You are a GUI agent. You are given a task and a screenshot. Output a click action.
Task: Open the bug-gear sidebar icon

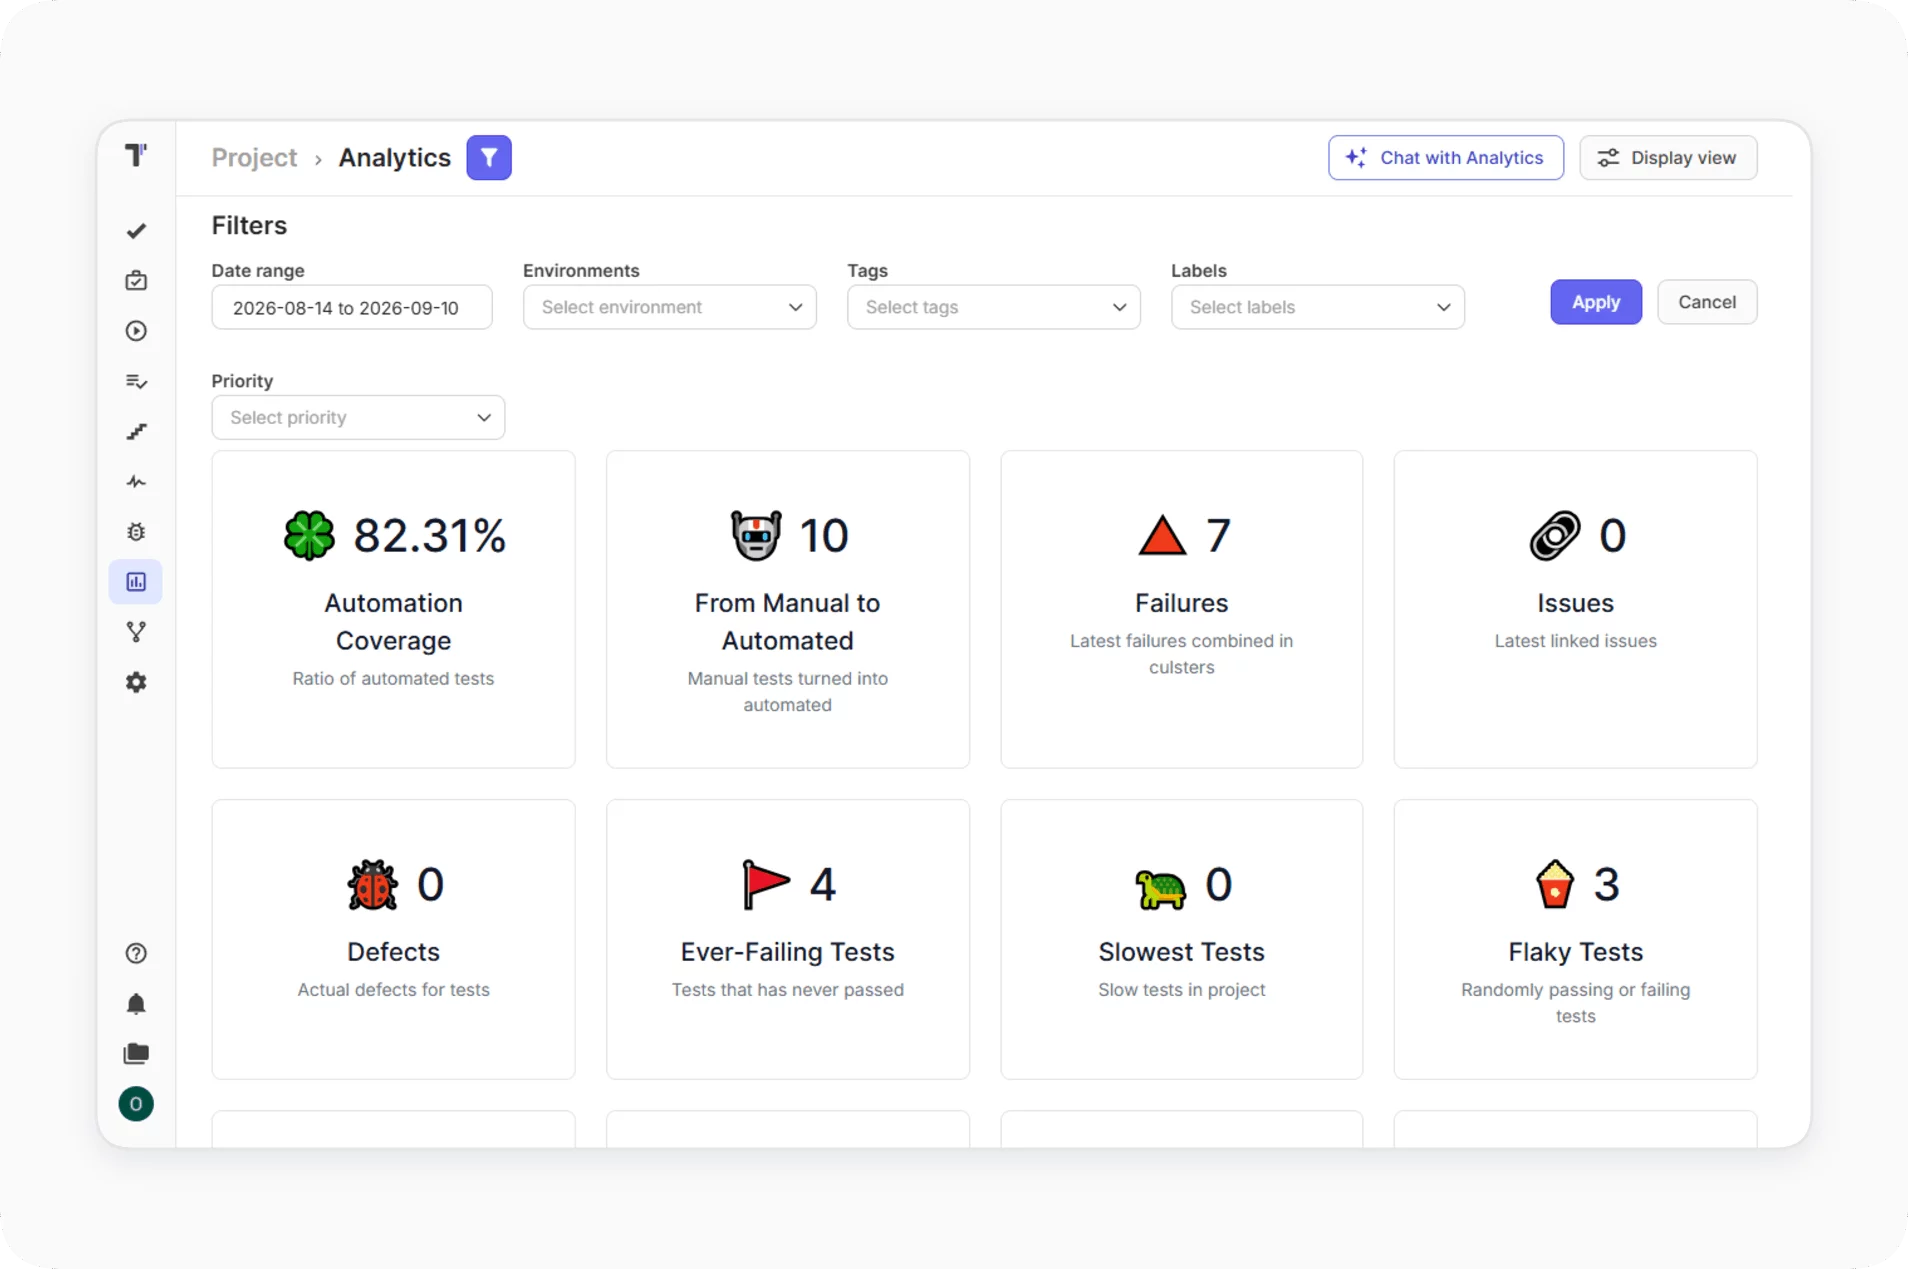pos(136,532)
